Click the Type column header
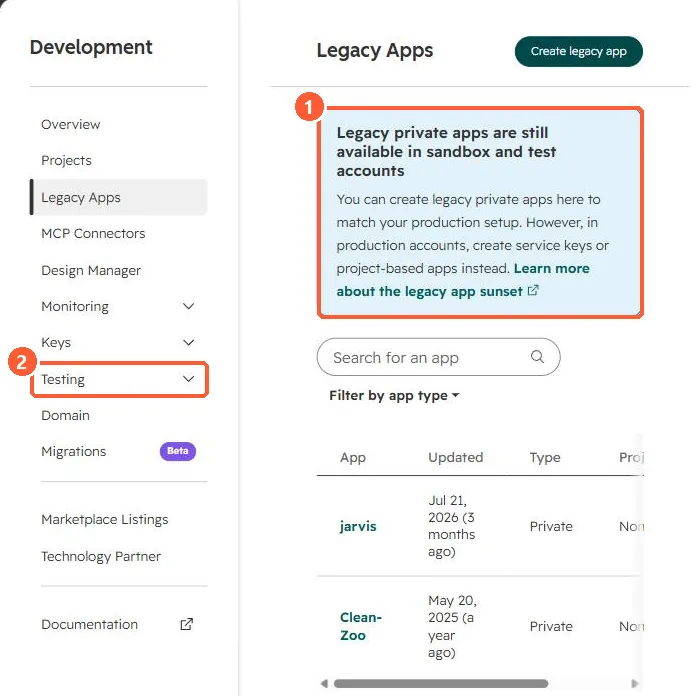Screen dimensions: 698x696 [545, 457]
